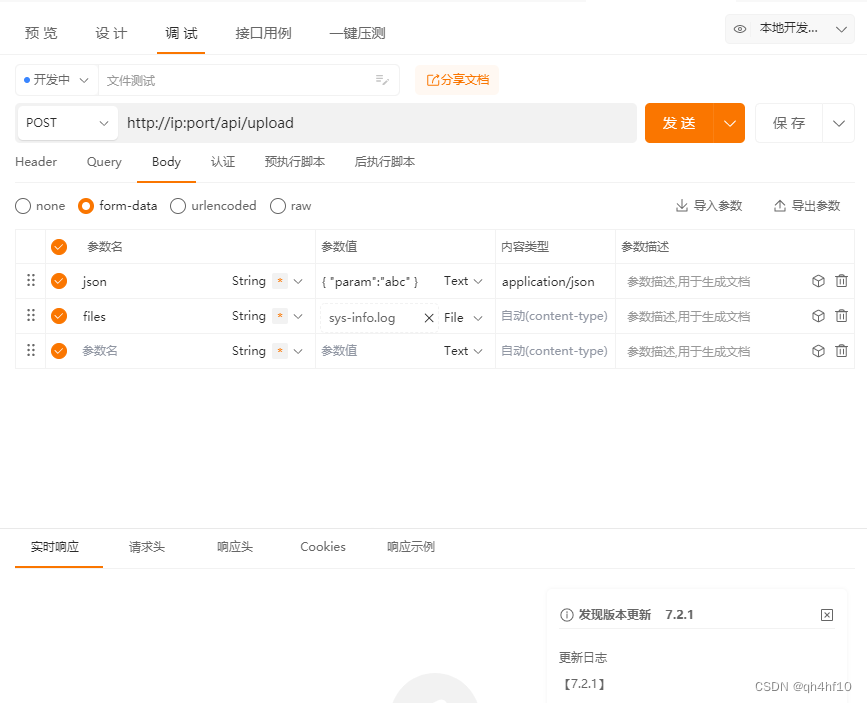Click the eye icon beside 本地开发 environment
The image size is (867, 703).
pyautogui.click(x=739, y=28)
